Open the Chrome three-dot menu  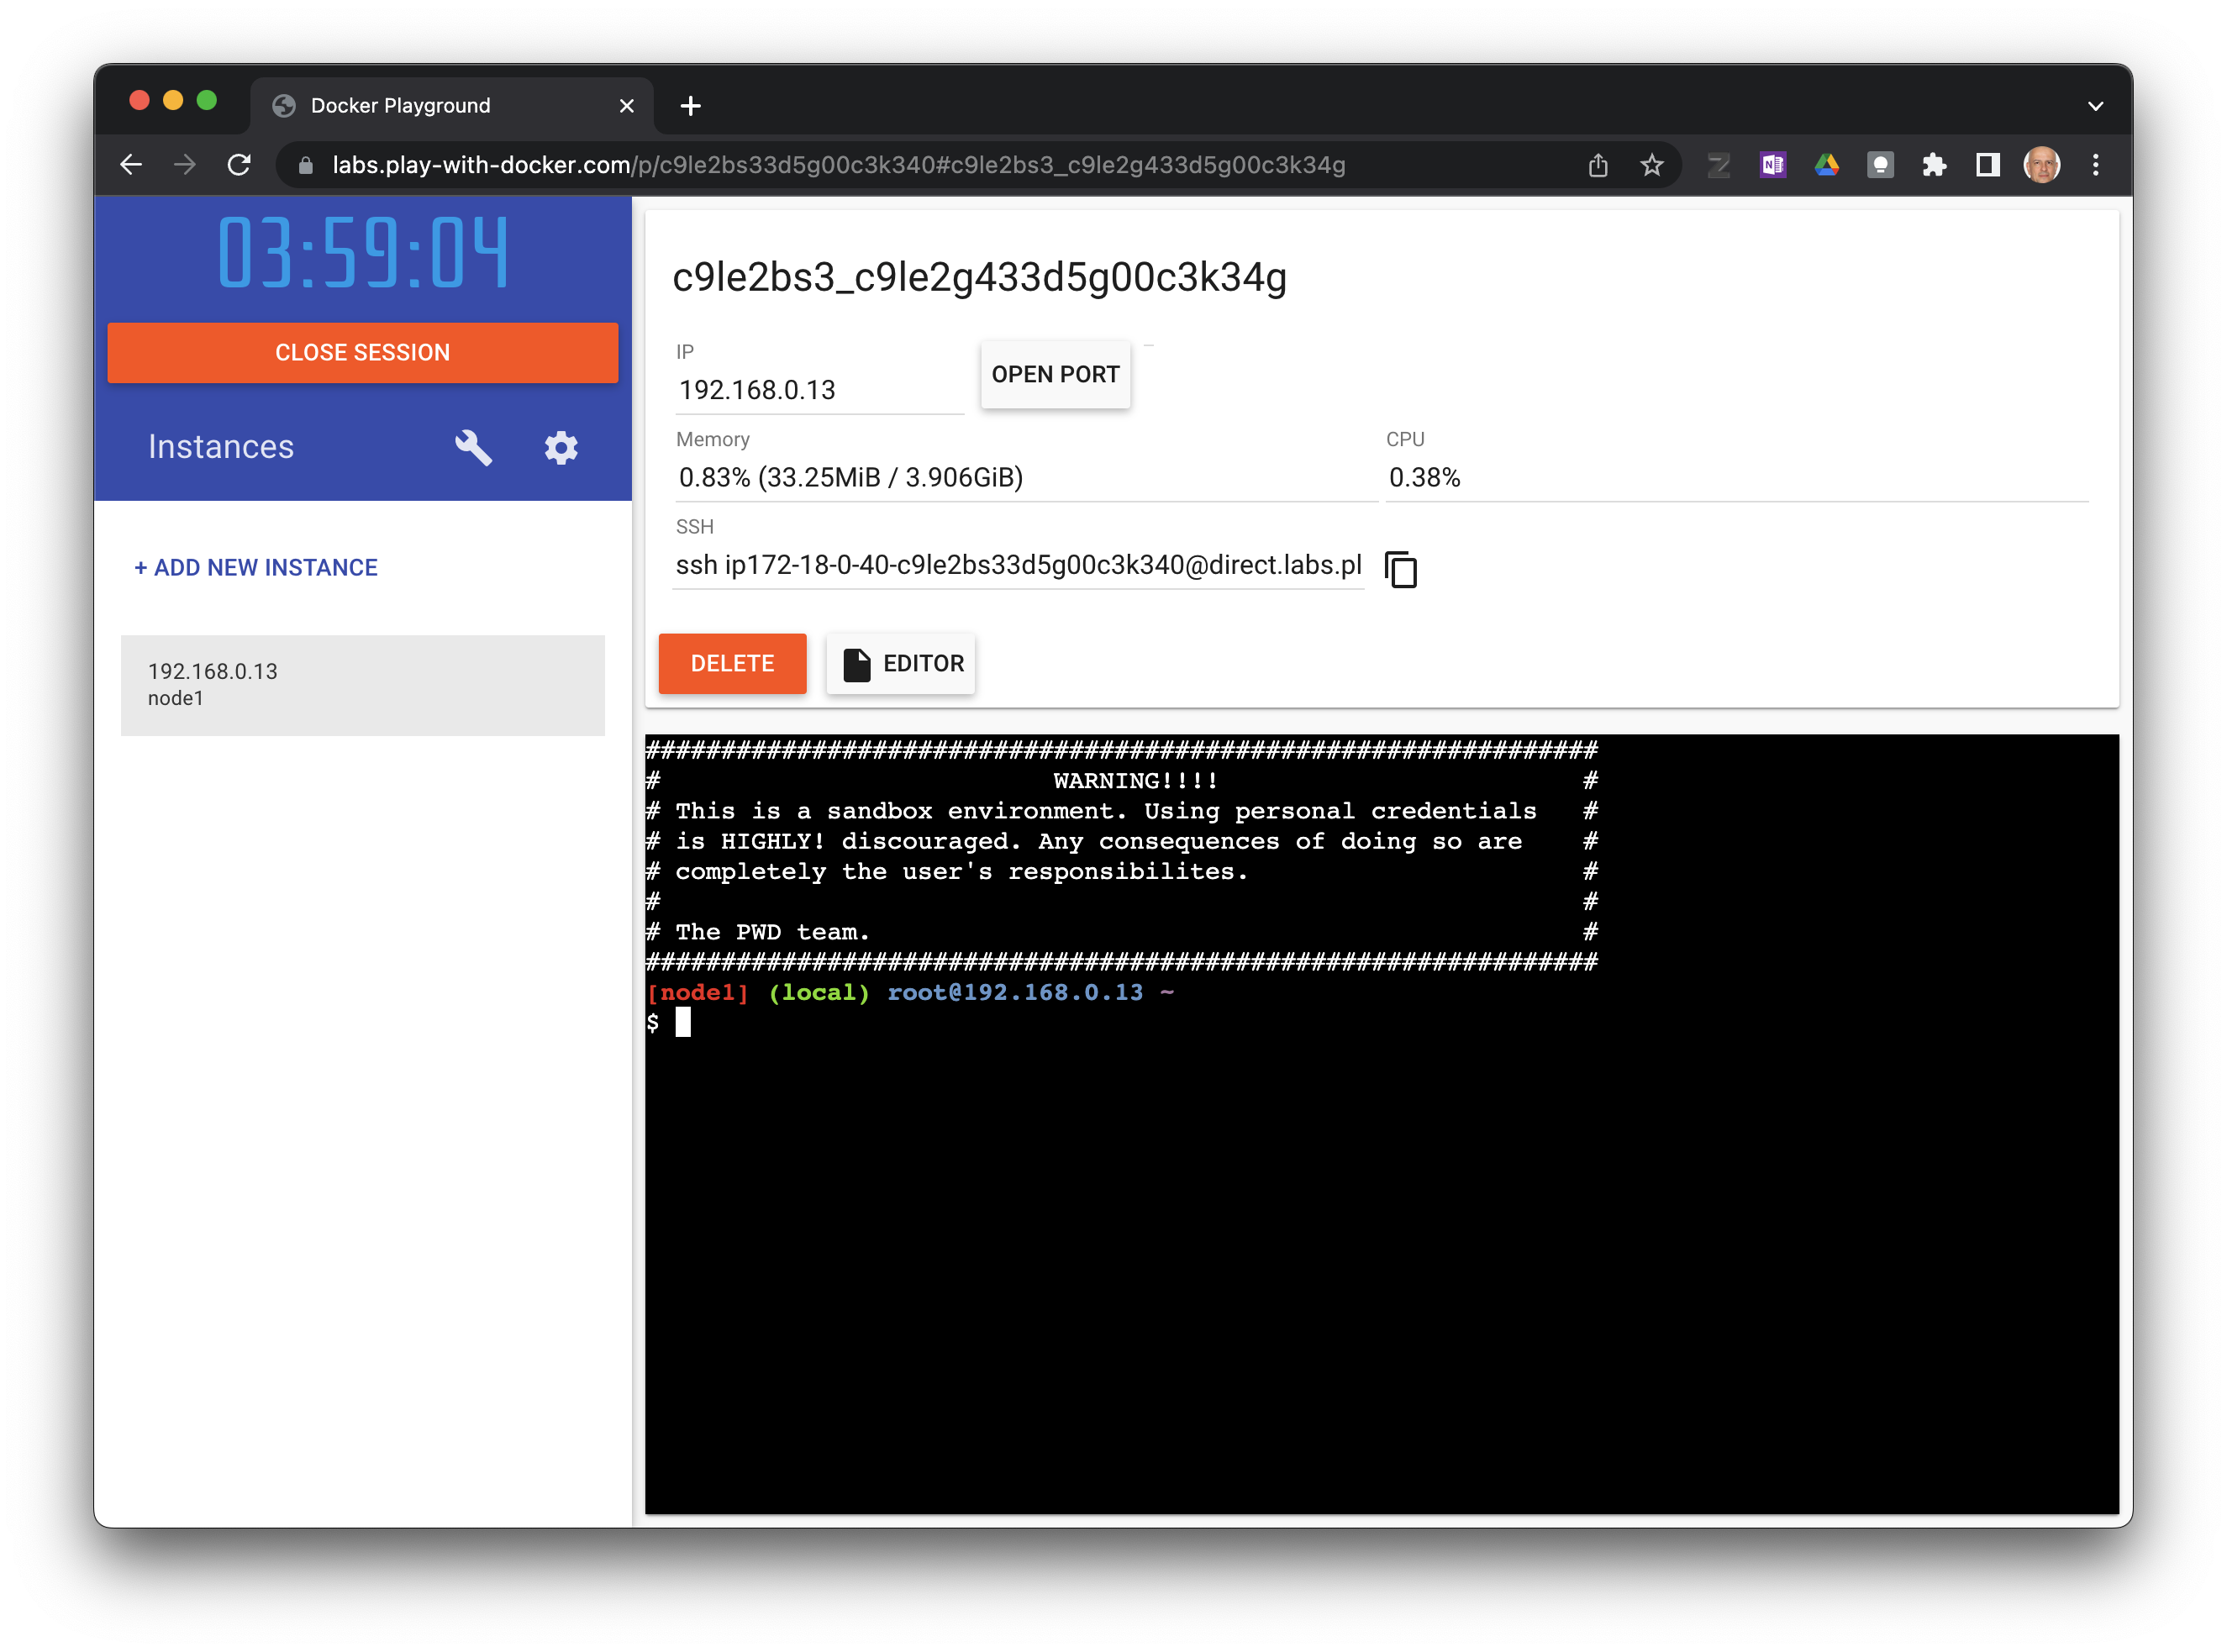point(2095,165)
